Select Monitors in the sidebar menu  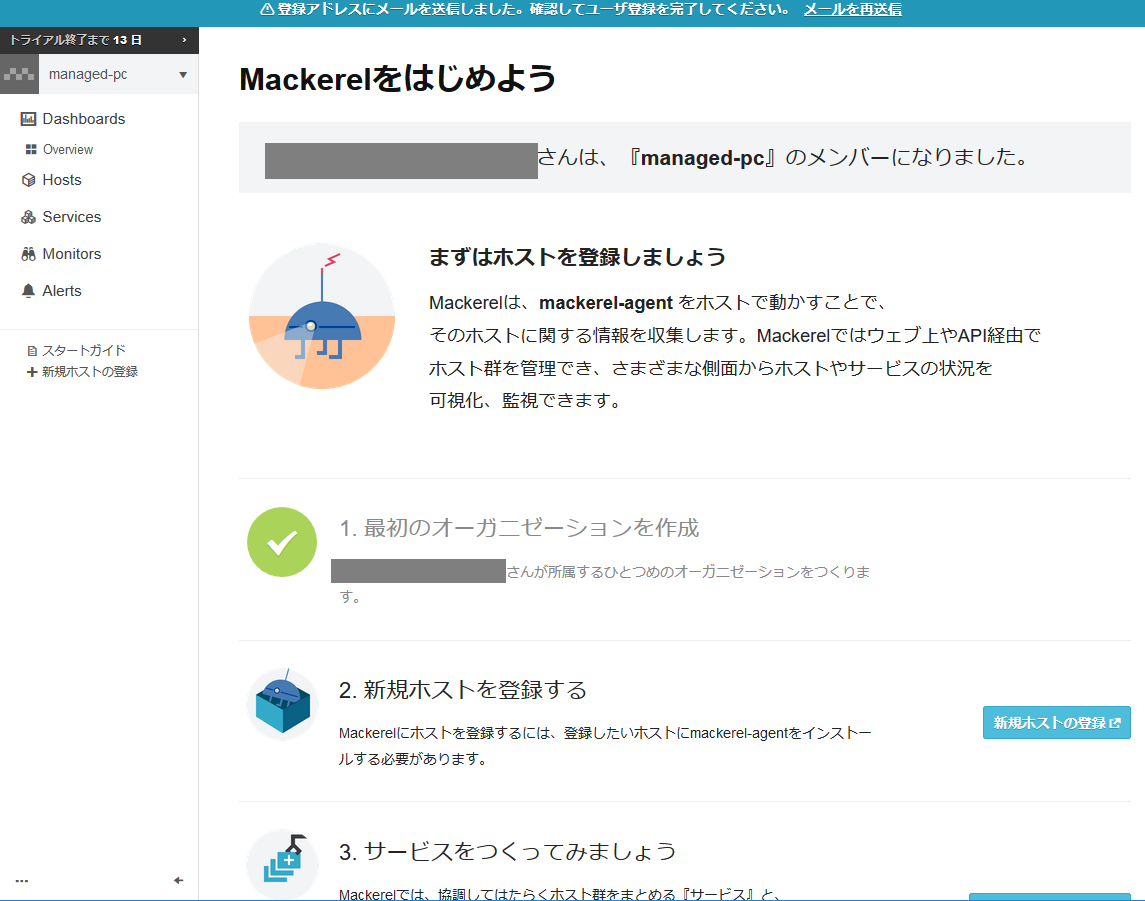[x=72, y=254]
